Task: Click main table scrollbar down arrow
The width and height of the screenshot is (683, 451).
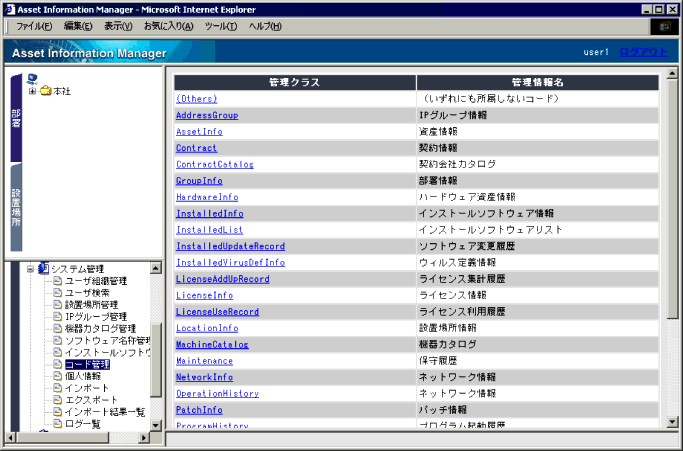Action: tap(672, 422)
